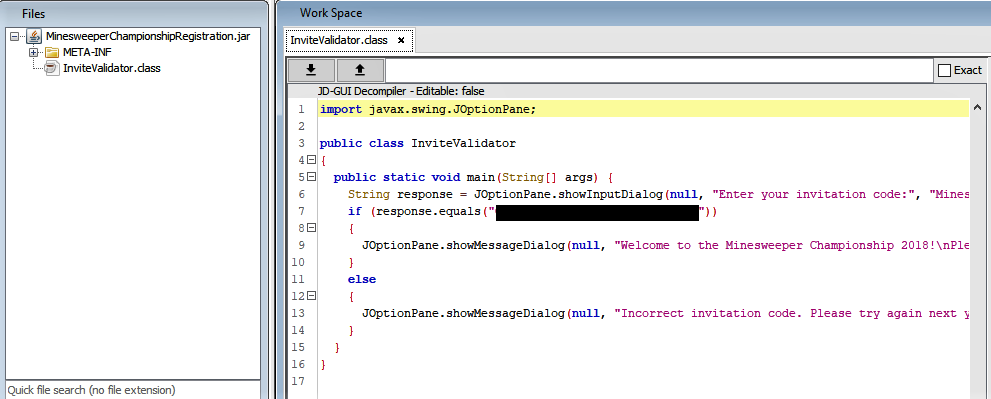This screenshot has height=399, width=991.
Task: Collapse the class body fold at line 4
Action: point(311,160)
